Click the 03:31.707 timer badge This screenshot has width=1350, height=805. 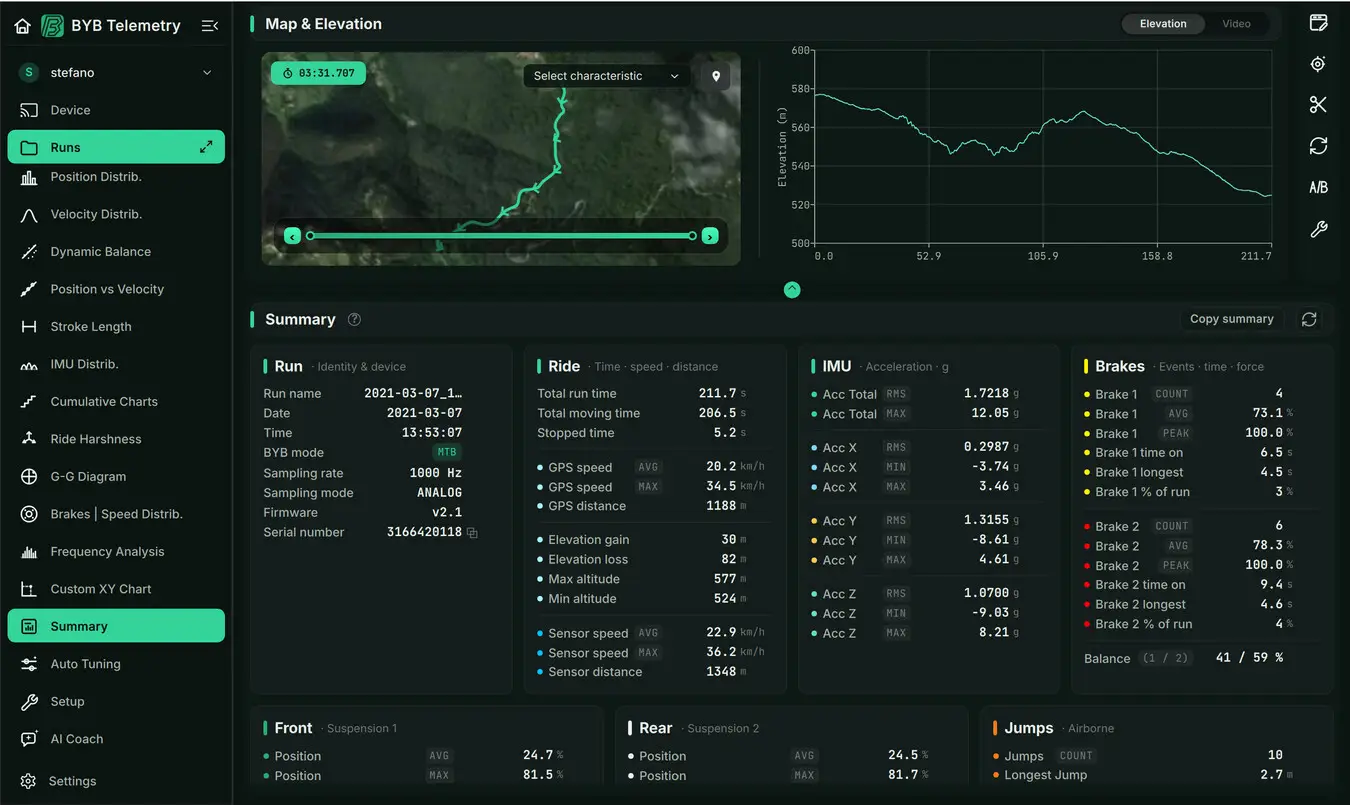[318, 73]
